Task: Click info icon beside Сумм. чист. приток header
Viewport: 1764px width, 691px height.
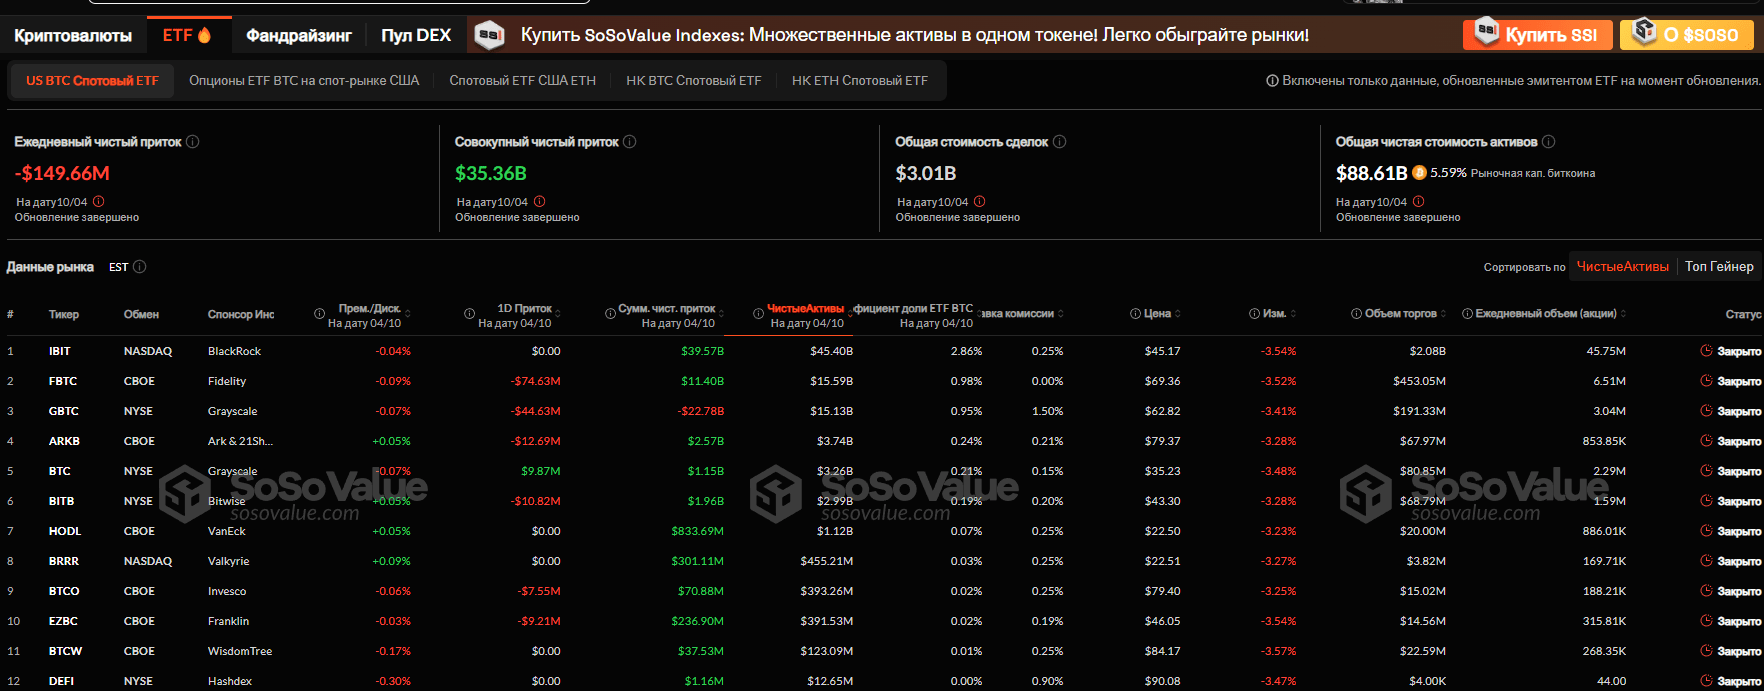Action: 610,314
